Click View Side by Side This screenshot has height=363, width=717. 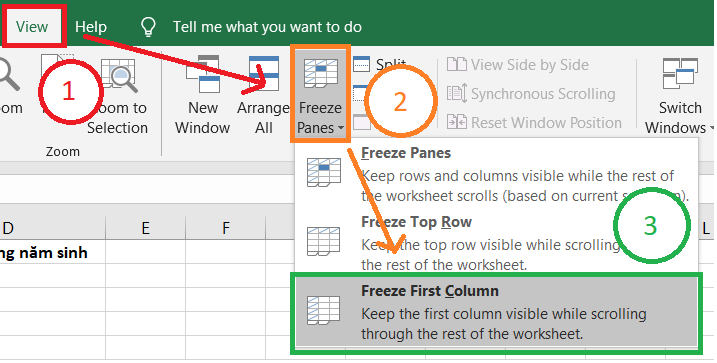click(518, 64)
